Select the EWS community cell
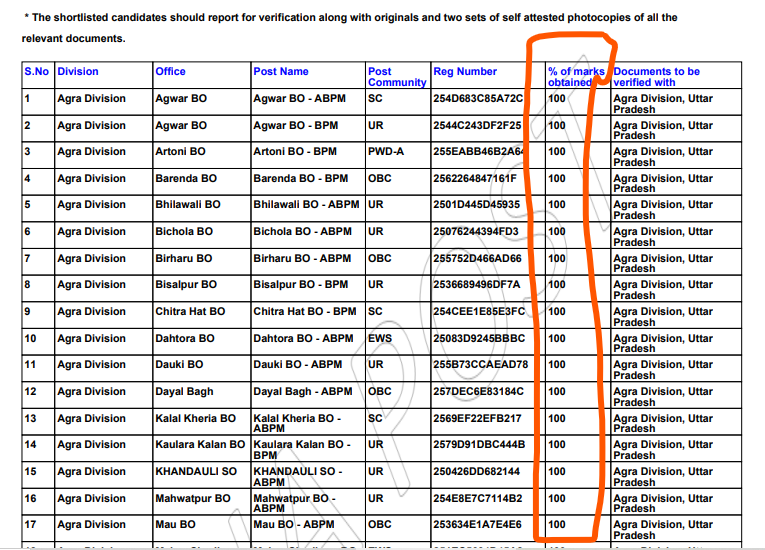 click(x=380, y=338)
